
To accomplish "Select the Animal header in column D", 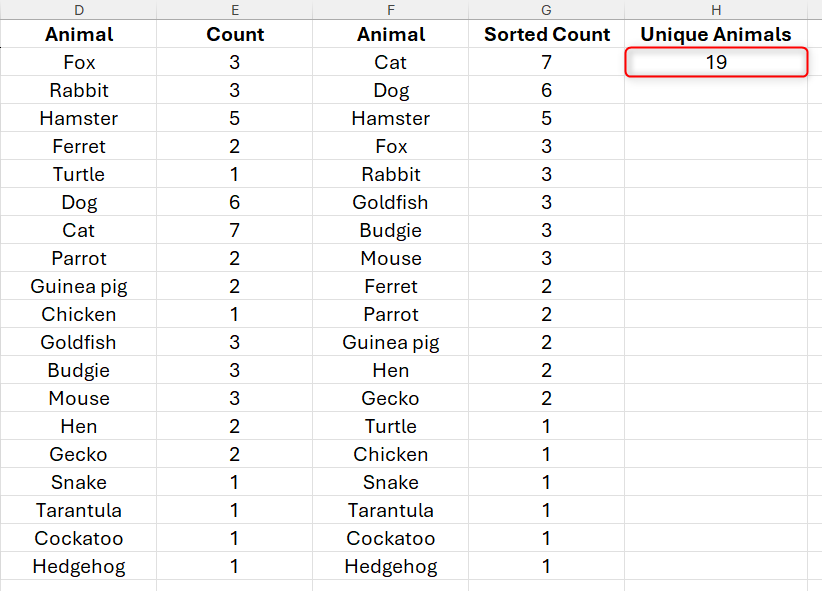I will 78,34.
